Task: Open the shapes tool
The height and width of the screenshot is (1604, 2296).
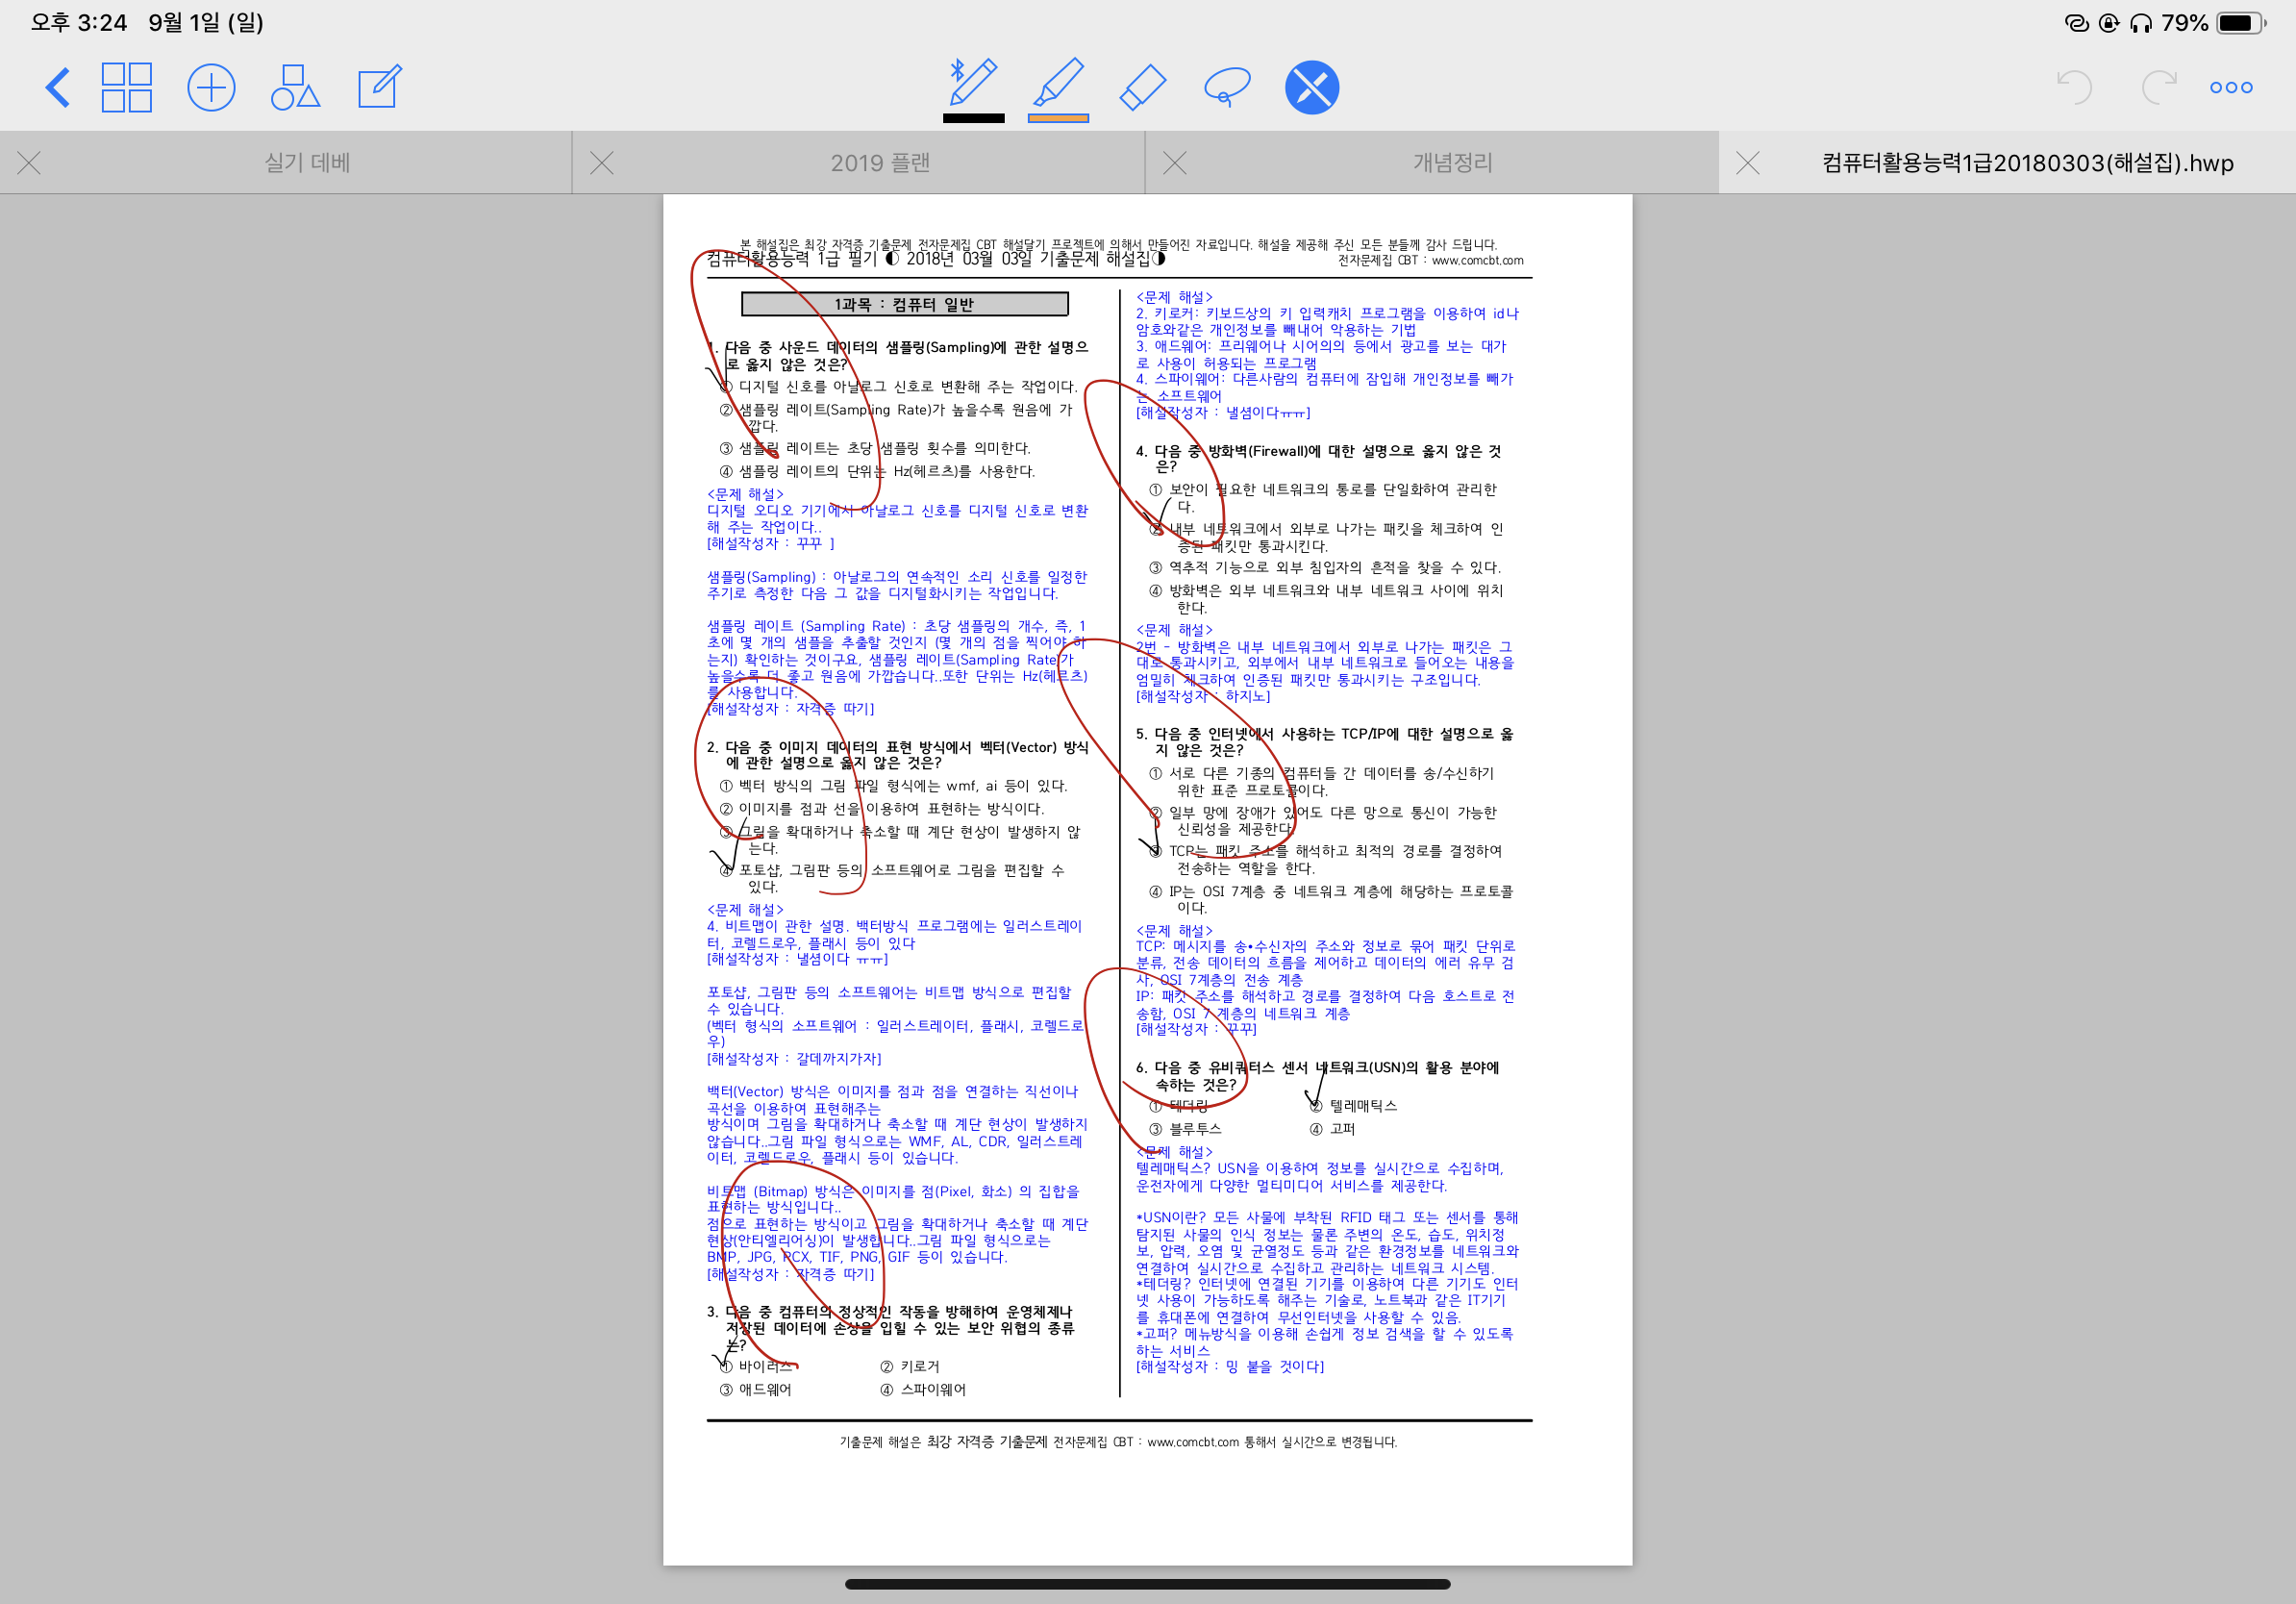Action: (x=295, y=87)
